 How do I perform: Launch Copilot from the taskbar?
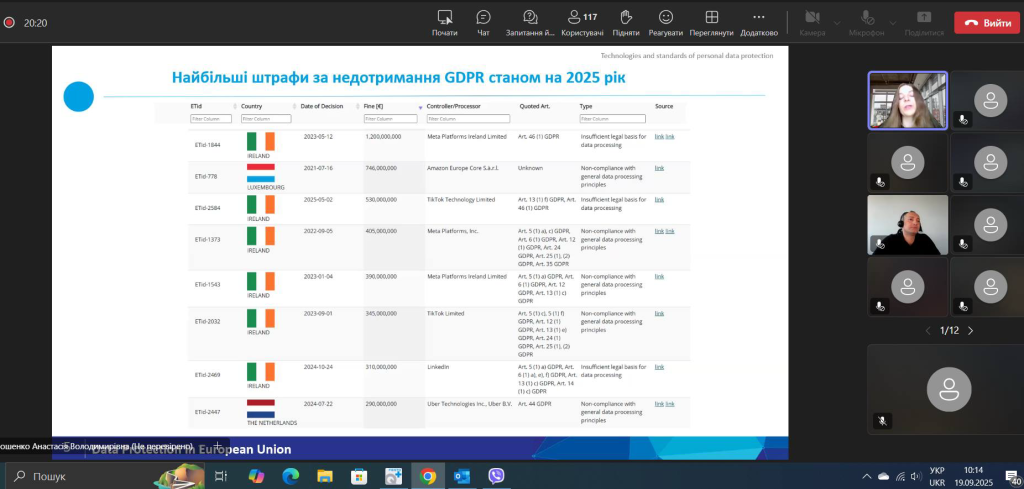pos(256,477)
